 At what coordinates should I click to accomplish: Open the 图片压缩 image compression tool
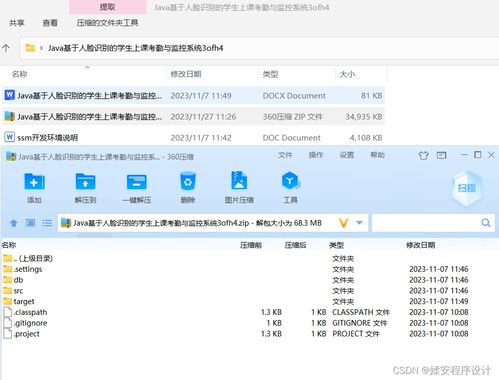point(239,181)
